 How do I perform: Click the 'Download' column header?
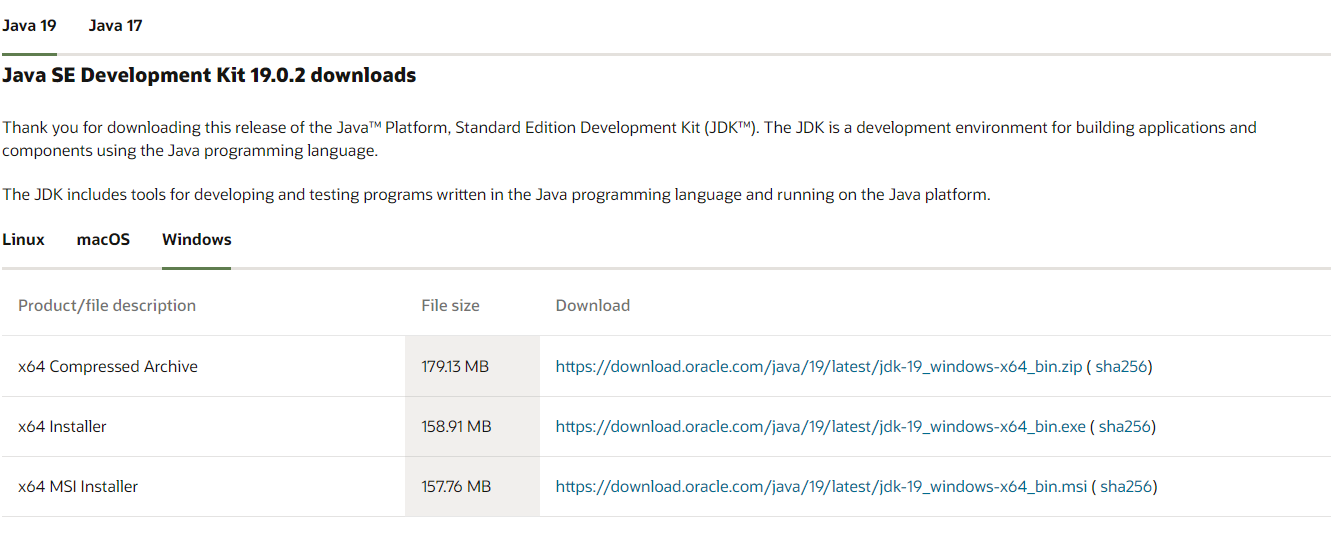point(593,306)
